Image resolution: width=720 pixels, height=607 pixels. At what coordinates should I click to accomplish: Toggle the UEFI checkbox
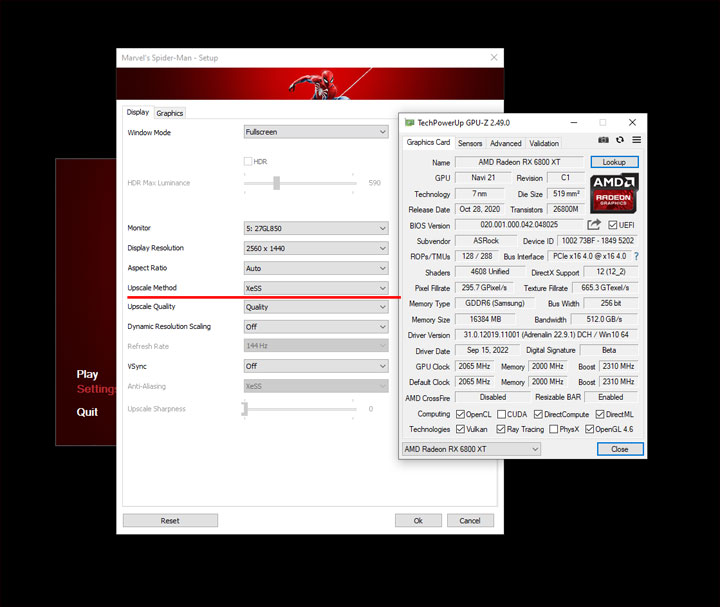613,225
